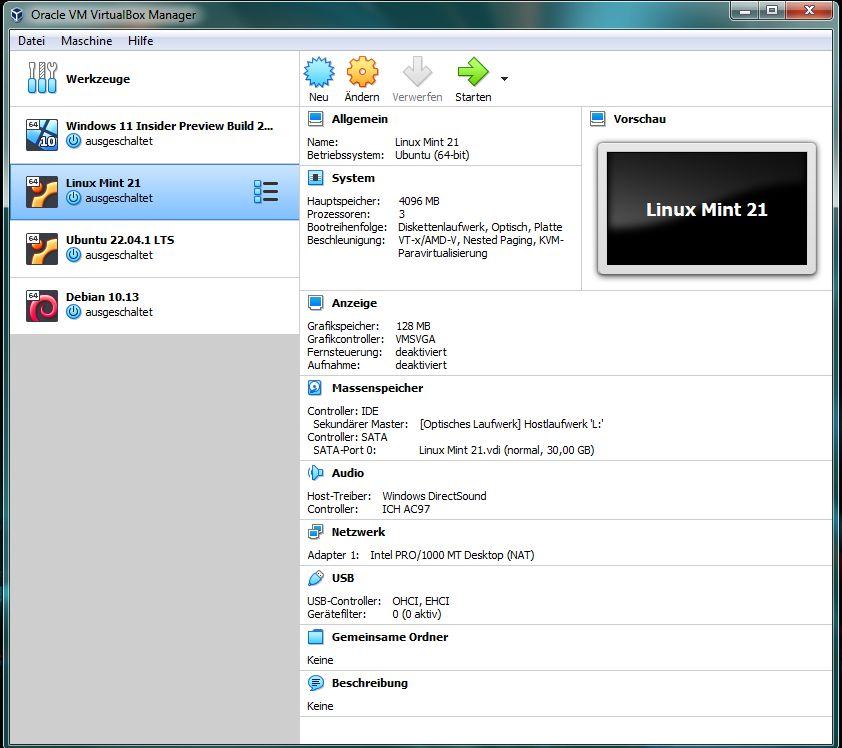Click the power state icon under Windows 11

[x=74, y=141]
